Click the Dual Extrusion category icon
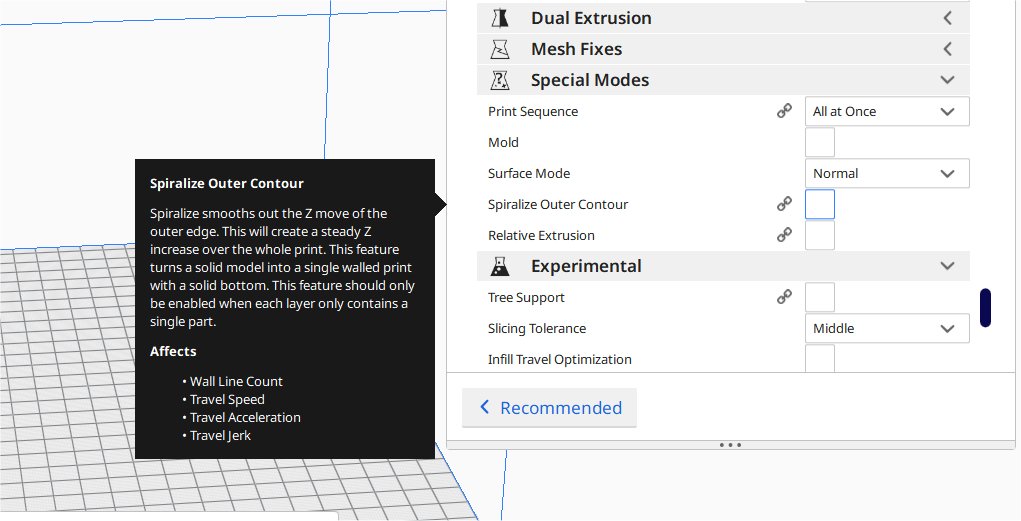This screenshot has height=521, width=1021. (x=500, y=18)
